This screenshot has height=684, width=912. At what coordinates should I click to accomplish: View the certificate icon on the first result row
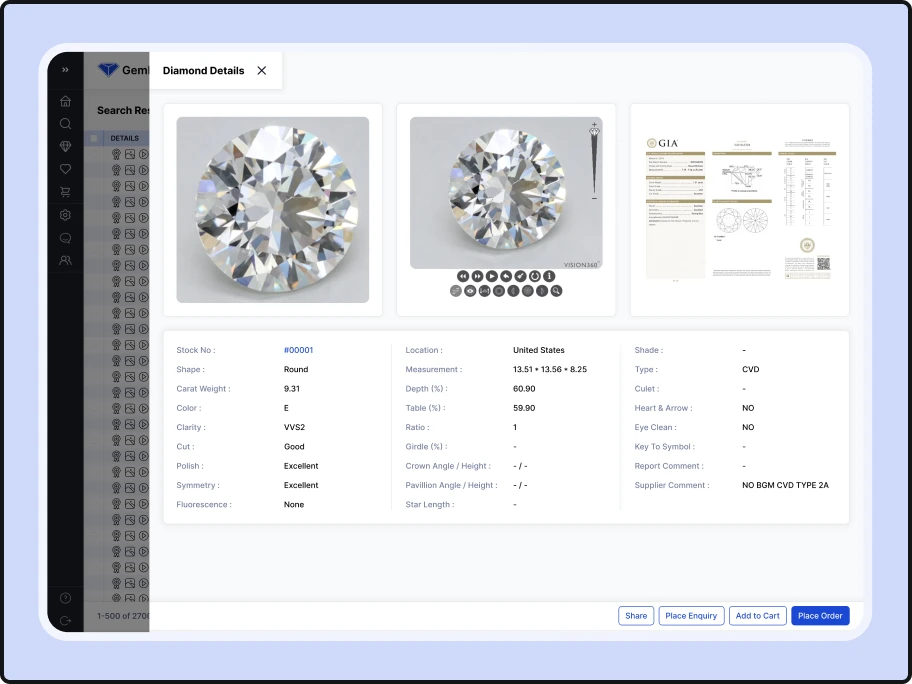click(116, 153)
